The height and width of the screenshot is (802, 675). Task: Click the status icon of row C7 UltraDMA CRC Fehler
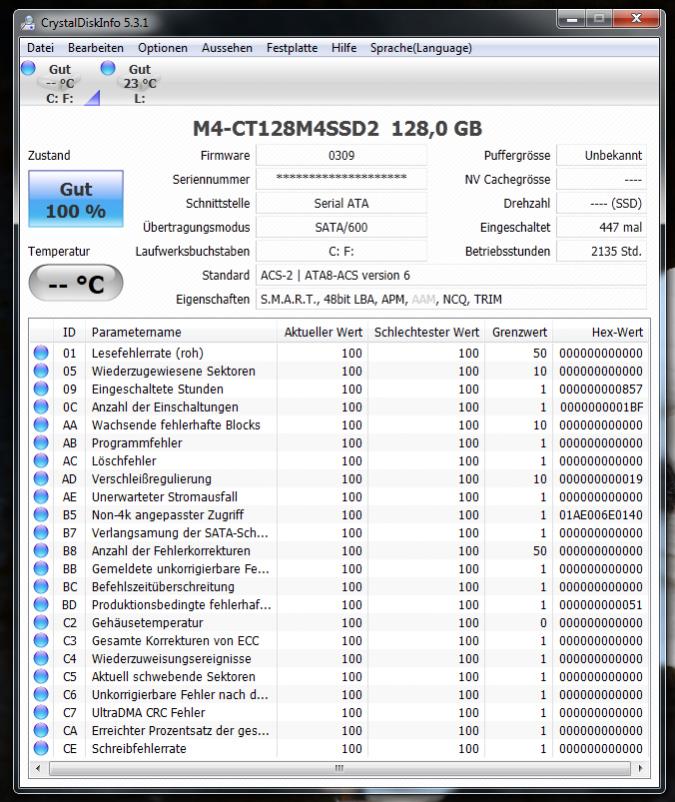(x=41, y=712)
